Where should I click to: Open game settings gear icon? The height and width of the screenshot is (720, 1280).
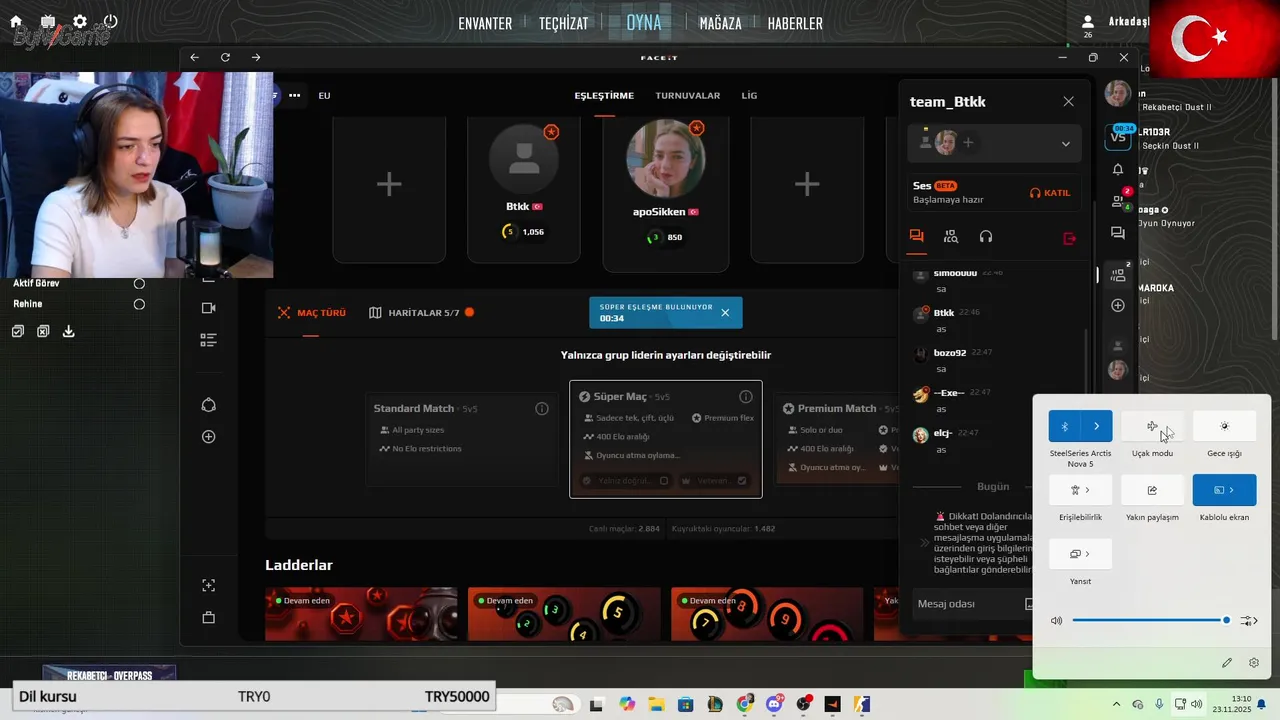click(x=80, y=21)
